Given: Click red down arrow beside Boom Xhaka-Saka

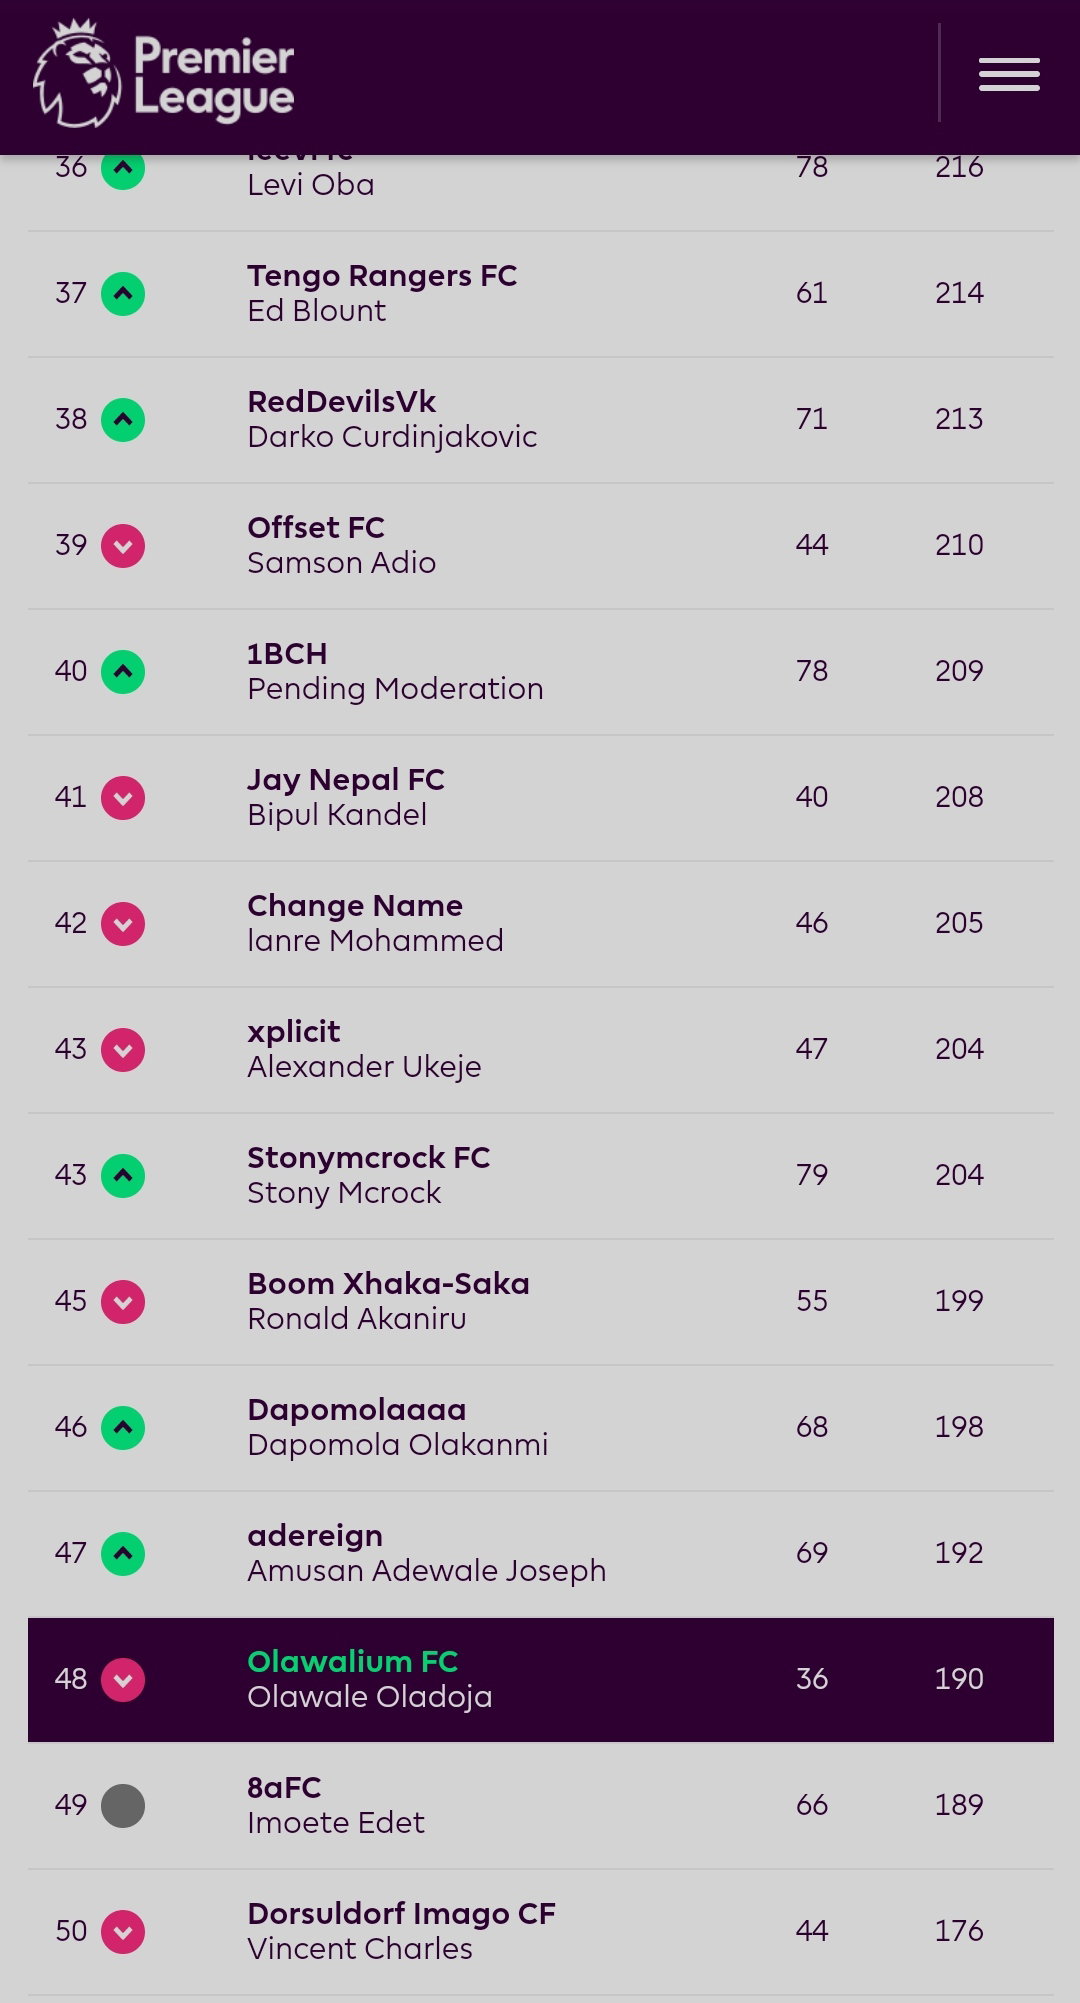Looking at the screenshot, I should tap(123, 1302).
